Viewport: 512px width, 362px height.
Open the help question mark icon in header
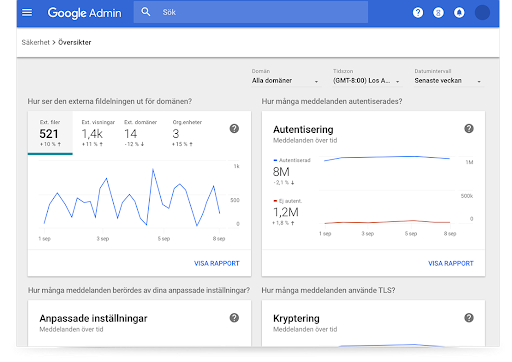coord(418,13)
